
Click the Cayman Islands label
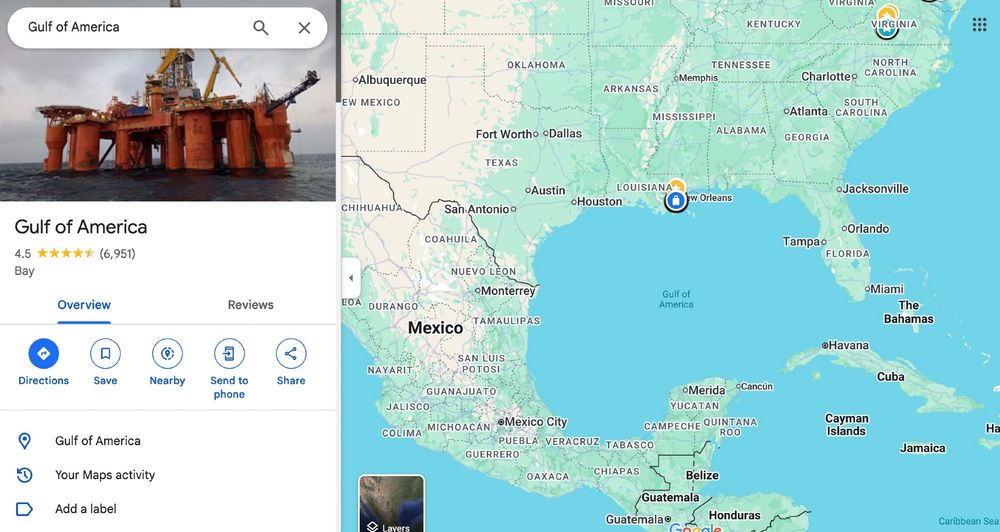[x=847, y=425]
